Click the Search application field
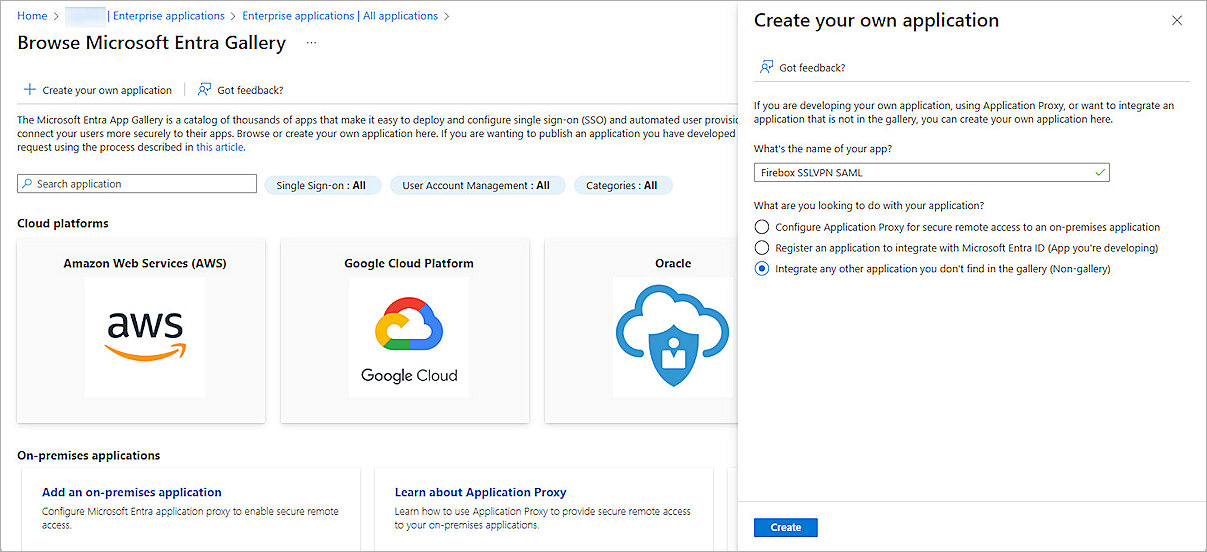1207x552 pixels. (x=137, y=184)
